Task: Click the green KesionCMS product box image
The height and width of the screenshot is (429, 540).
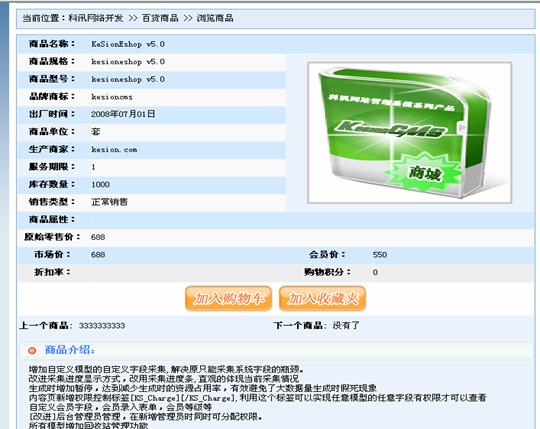Action: click(409, 133)
